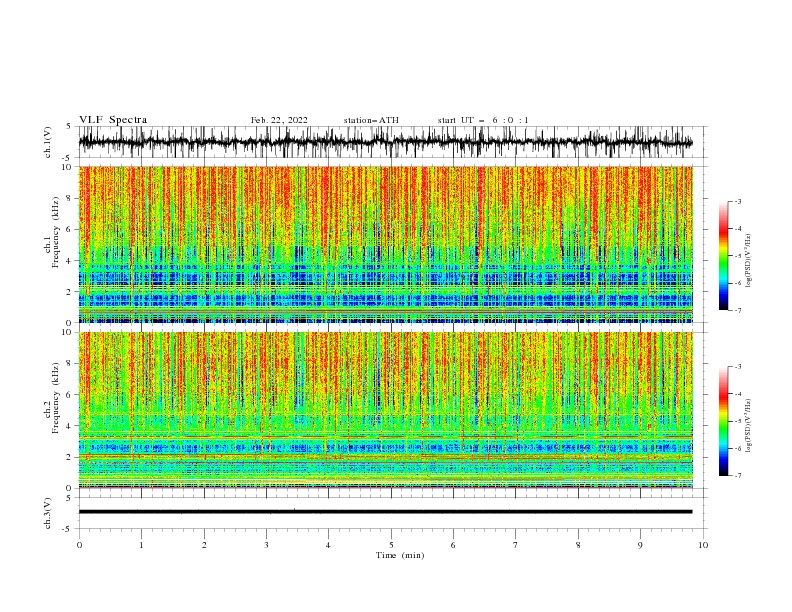Screen dimensions: 792x612
Task: Click the 'ch.3(V)' axis label
Action: (48, 513)
